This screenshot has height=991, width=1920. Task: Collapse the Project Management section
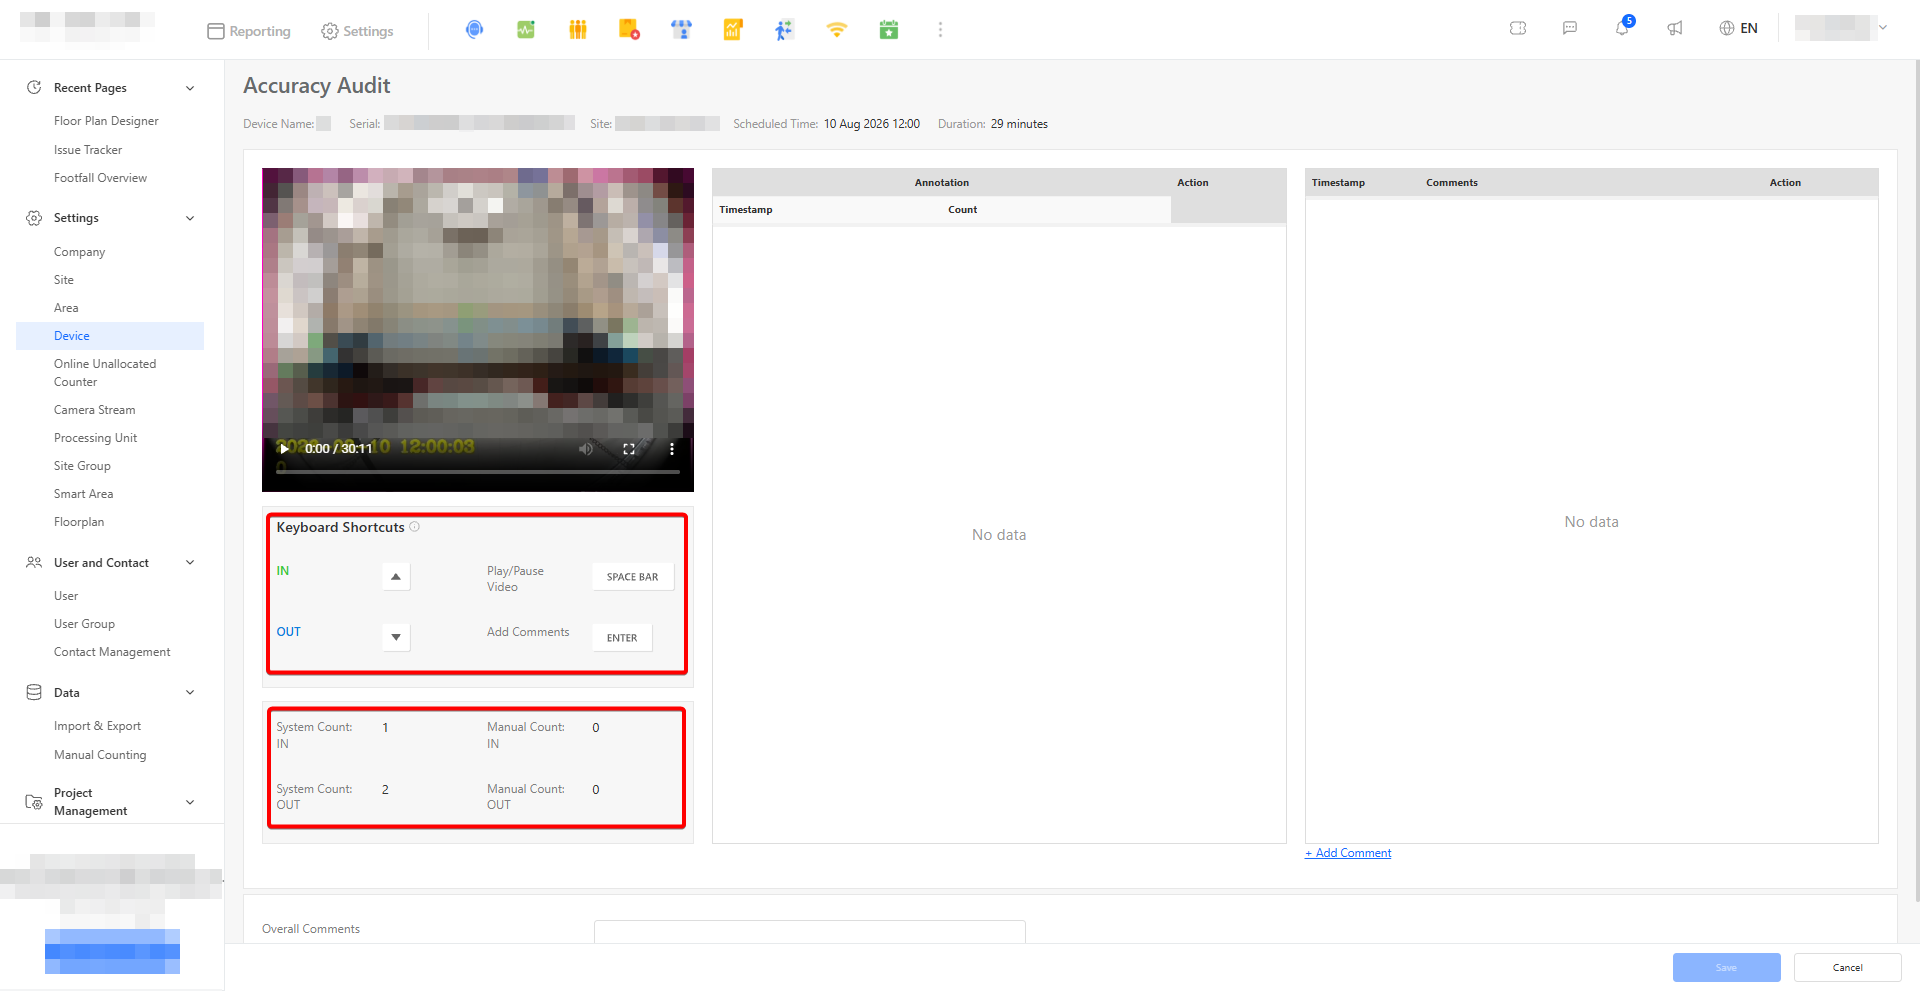[190, 802]
